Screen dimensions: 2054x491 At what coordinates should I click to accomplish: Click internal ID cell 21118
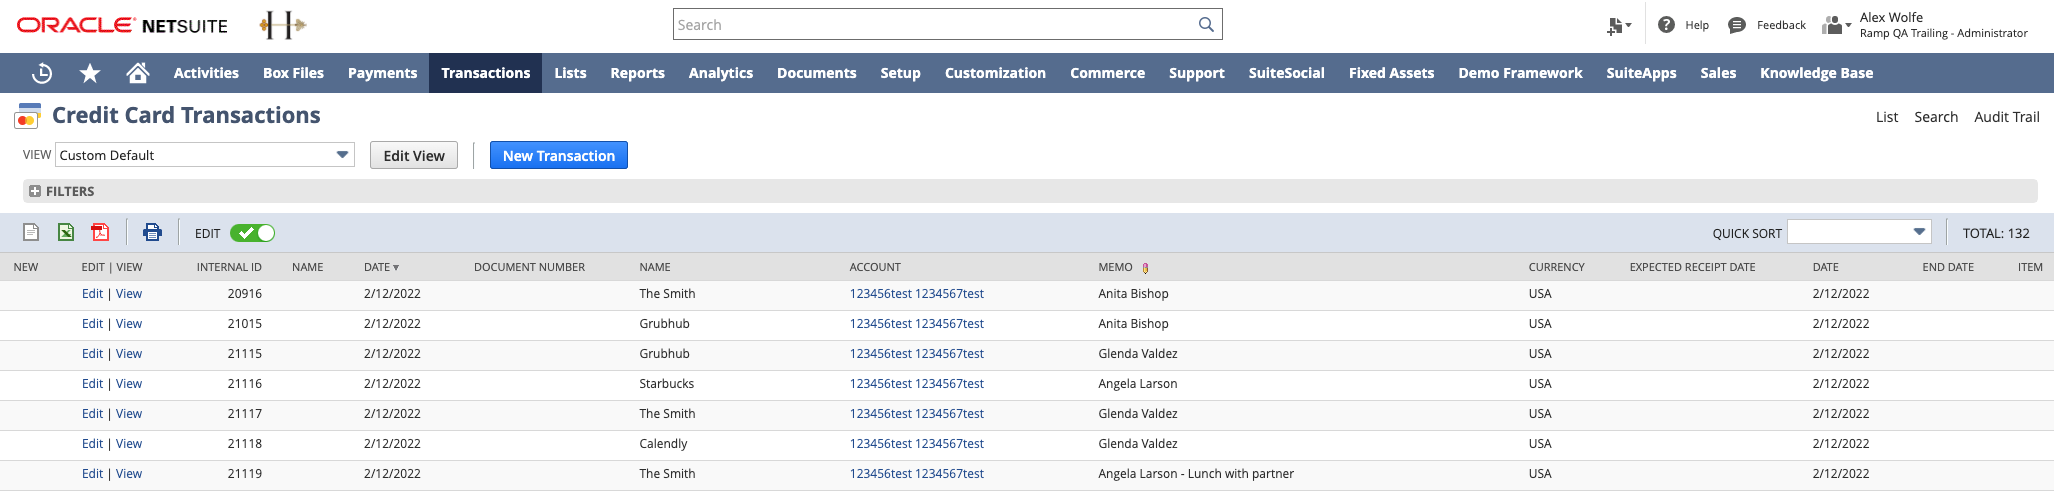pyautogui.click(x=244, y=444)
